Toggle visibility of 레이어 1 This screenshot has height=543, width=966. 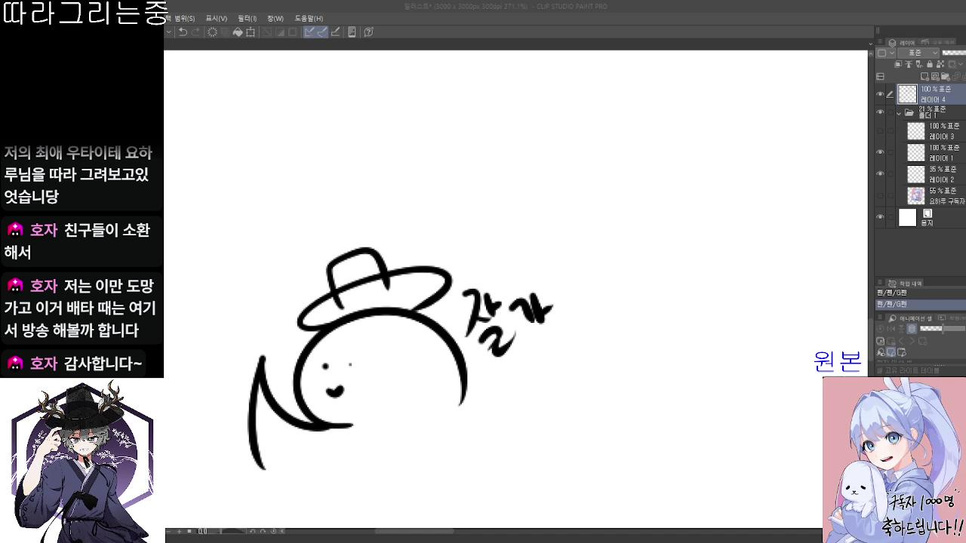880,152
